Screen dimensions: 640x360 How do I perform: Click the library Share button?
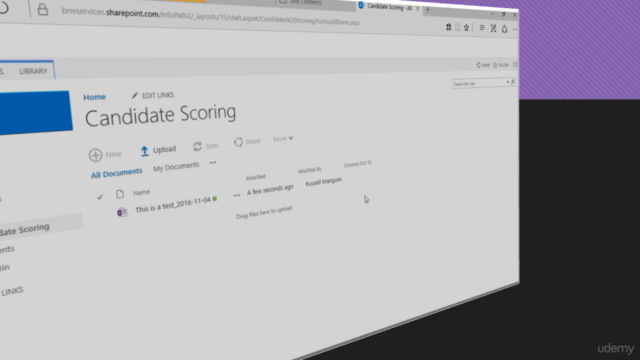click(247, 142)
